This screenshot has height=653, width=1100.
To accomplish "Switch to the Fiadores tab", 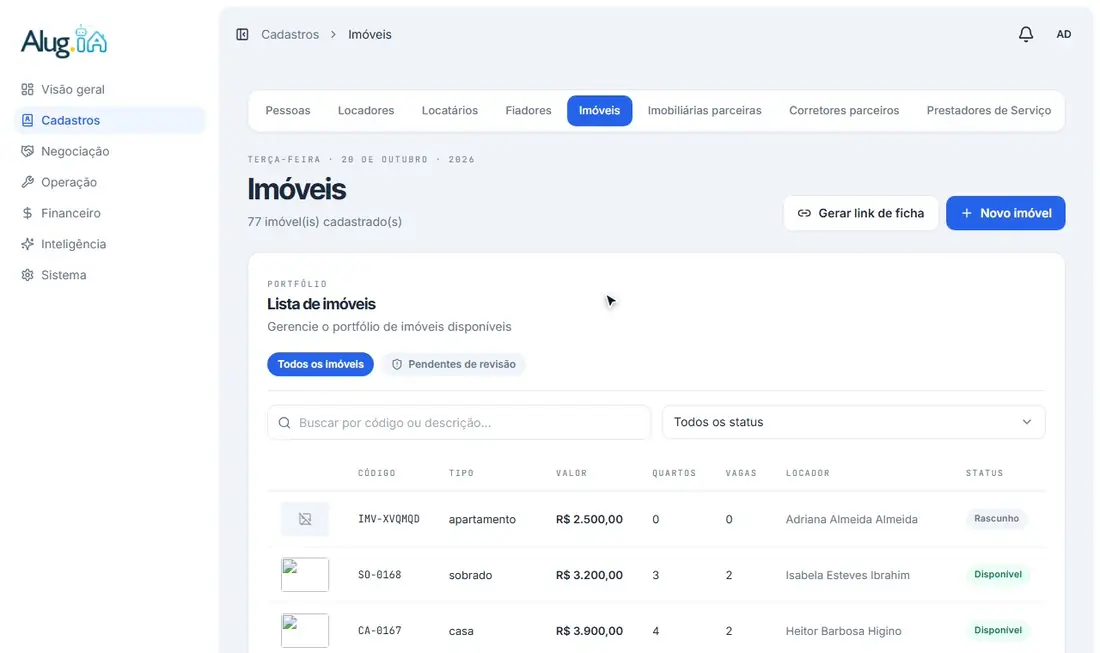I will click(528, 110).
